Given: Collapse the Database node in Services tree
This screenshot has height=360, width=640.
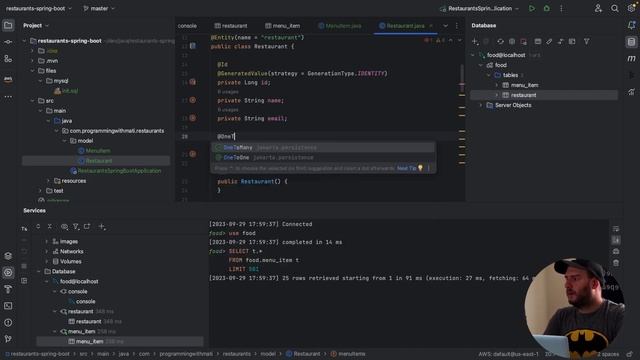Looking at the screenshot, I should pos(39,271).
